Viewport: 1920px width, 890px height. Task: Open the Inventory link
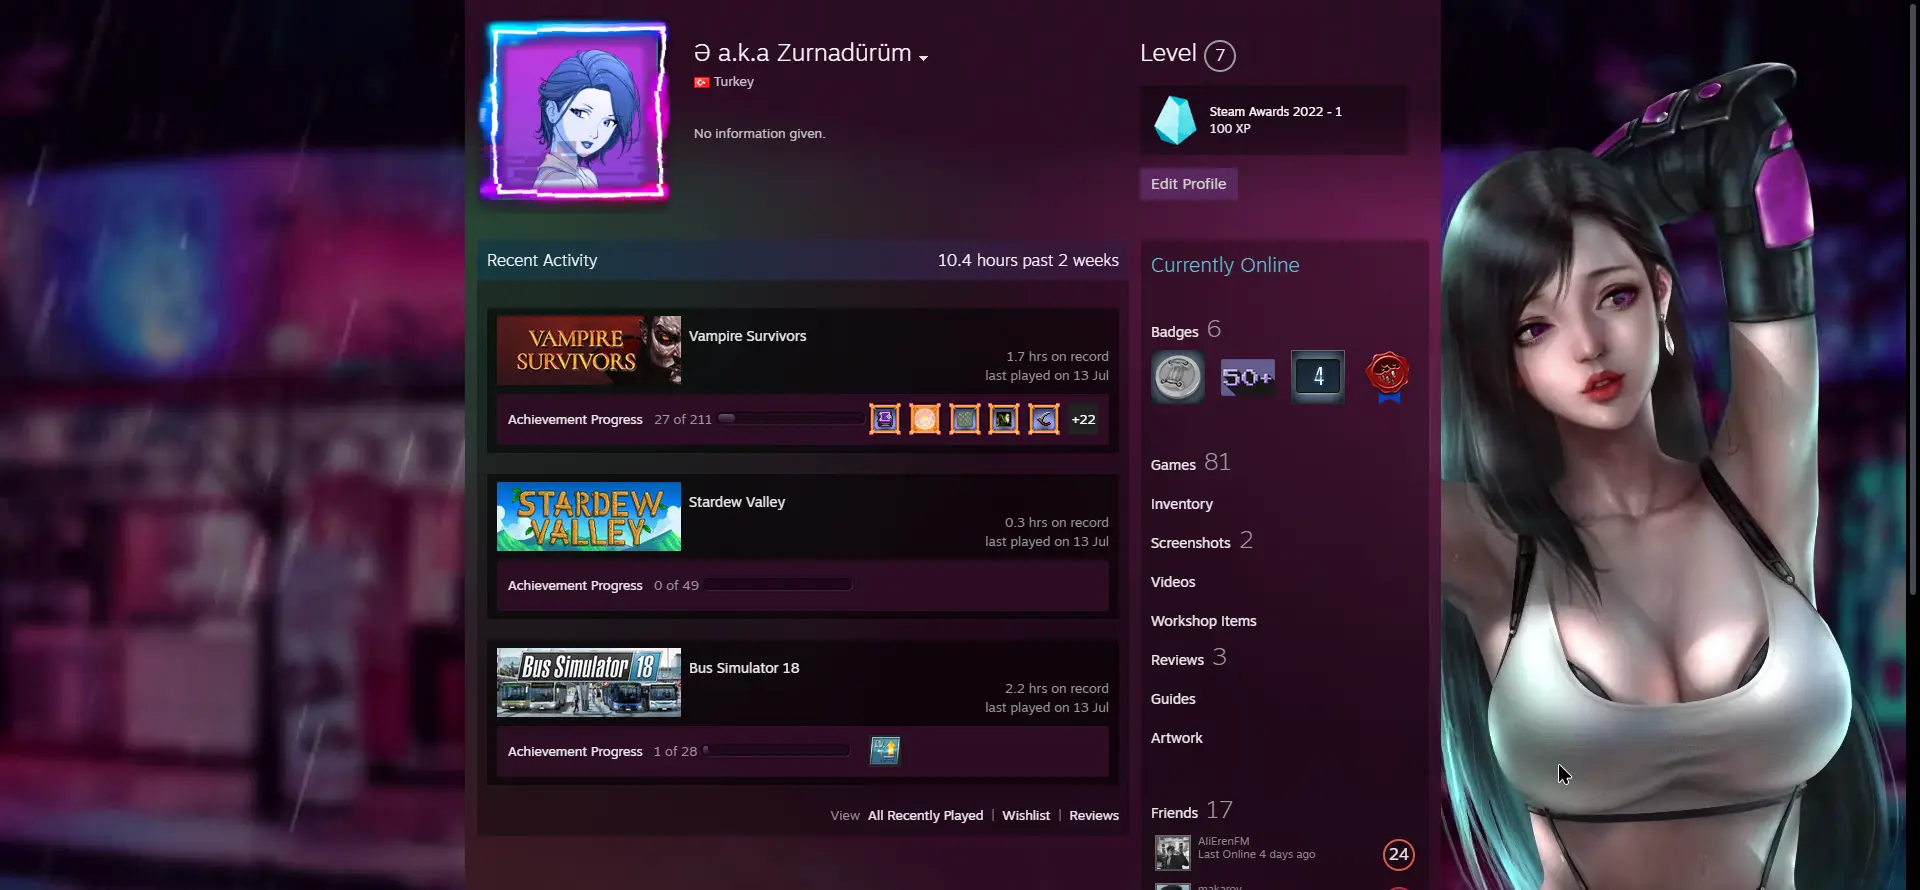[1182, 504]
